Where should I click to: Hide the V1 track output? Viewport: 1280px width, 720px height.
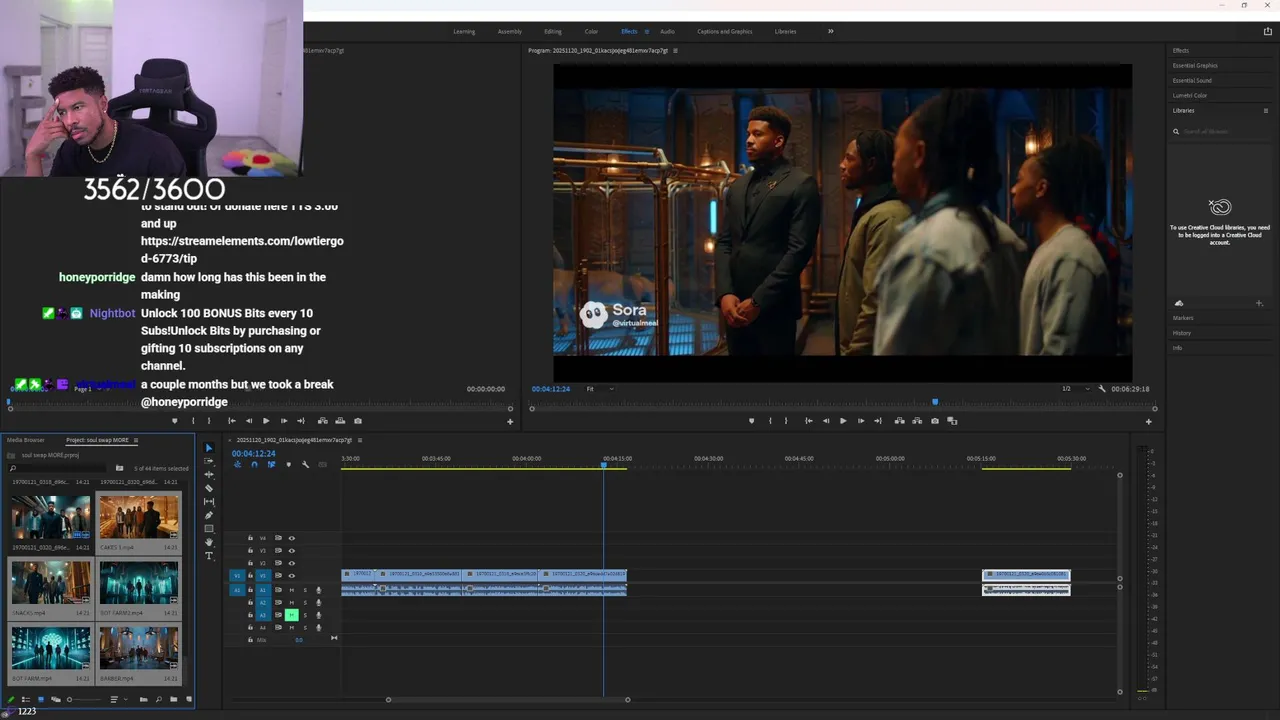[292, 575]
